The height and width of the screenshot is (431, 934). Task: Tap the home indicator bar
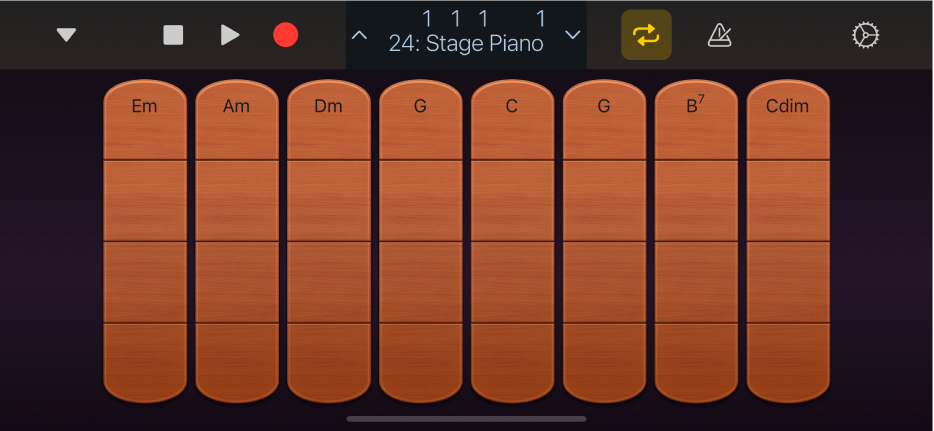pyautogui.click(x=466, y=419)
